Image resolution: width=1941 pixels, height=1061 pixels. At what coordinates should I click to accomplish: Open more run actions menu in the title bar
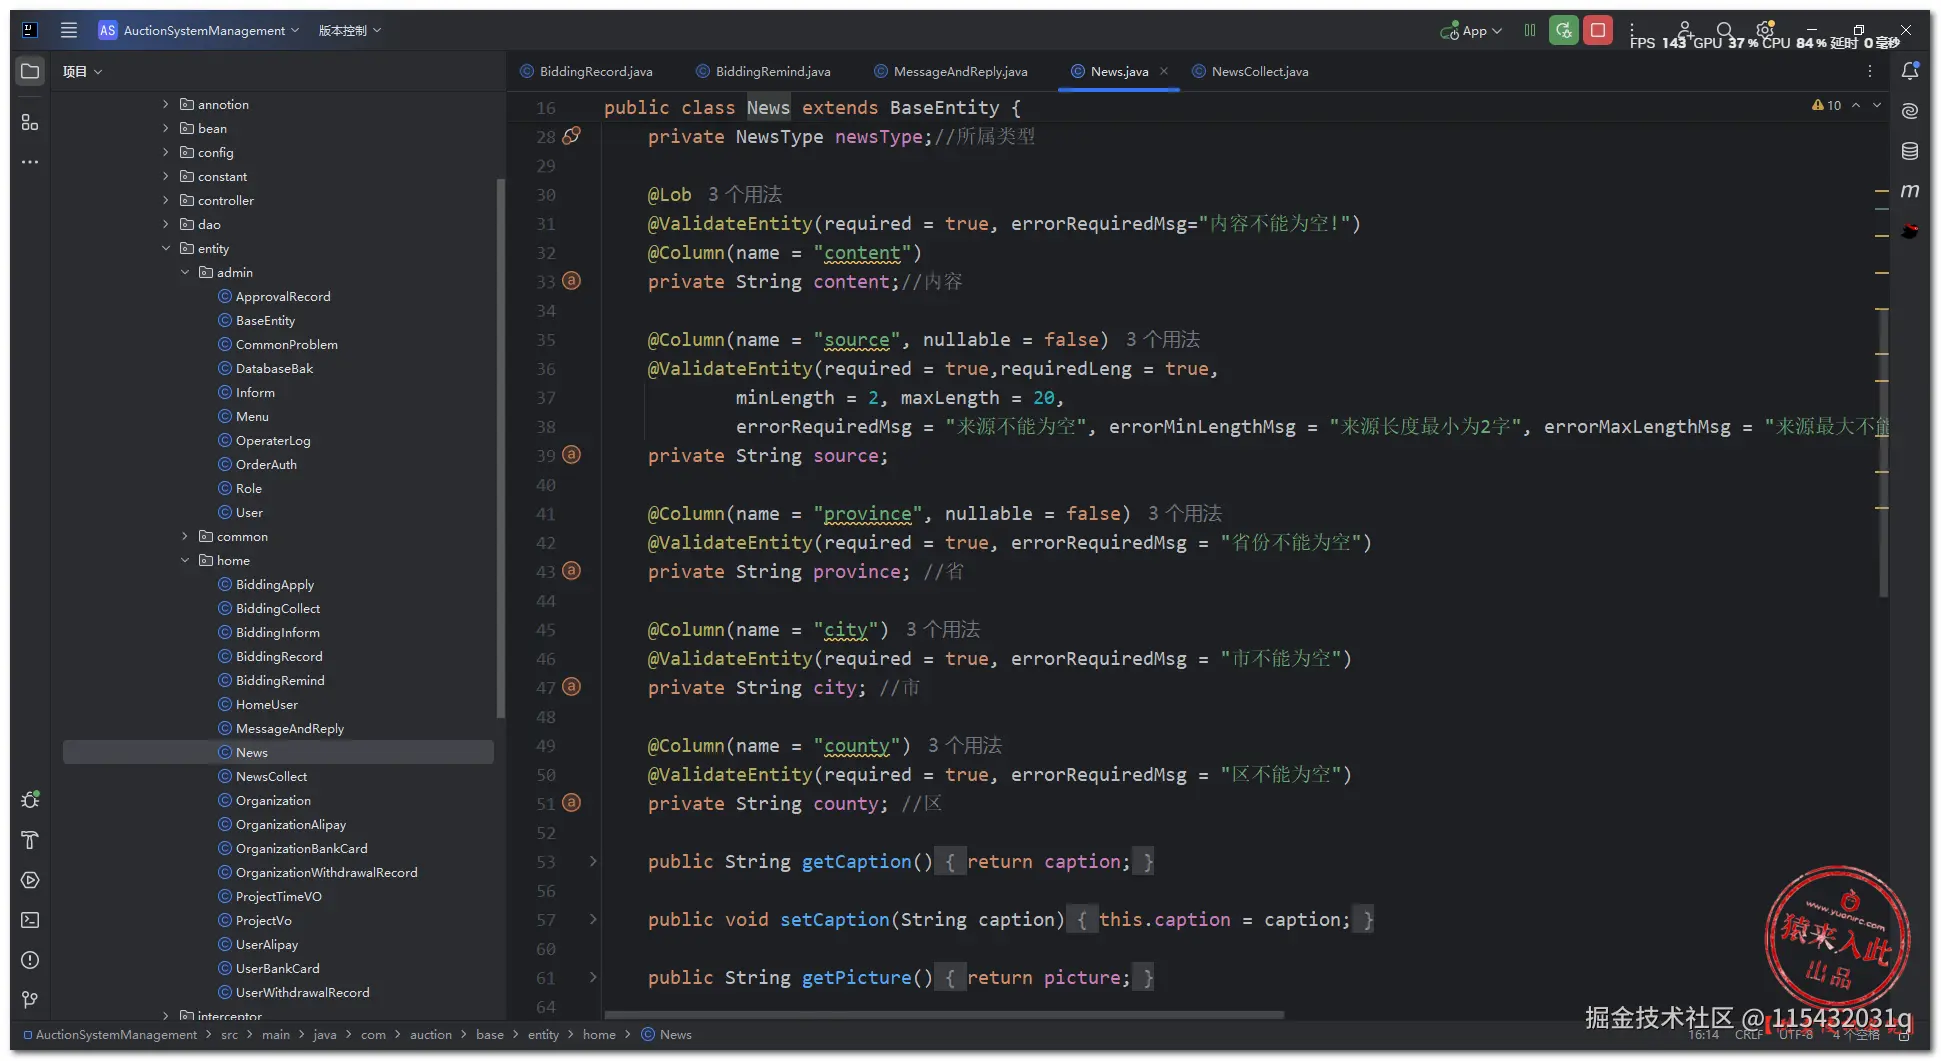tap(1632, 30)
